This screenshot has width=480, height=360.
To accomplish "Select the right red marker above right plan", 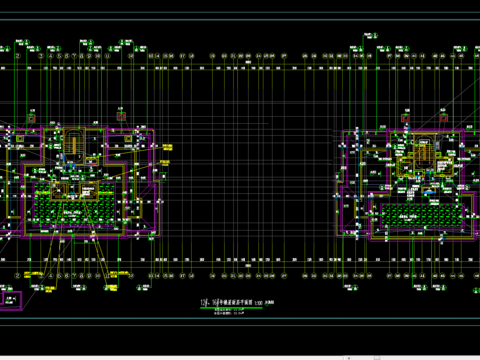I will click(443, 118).
